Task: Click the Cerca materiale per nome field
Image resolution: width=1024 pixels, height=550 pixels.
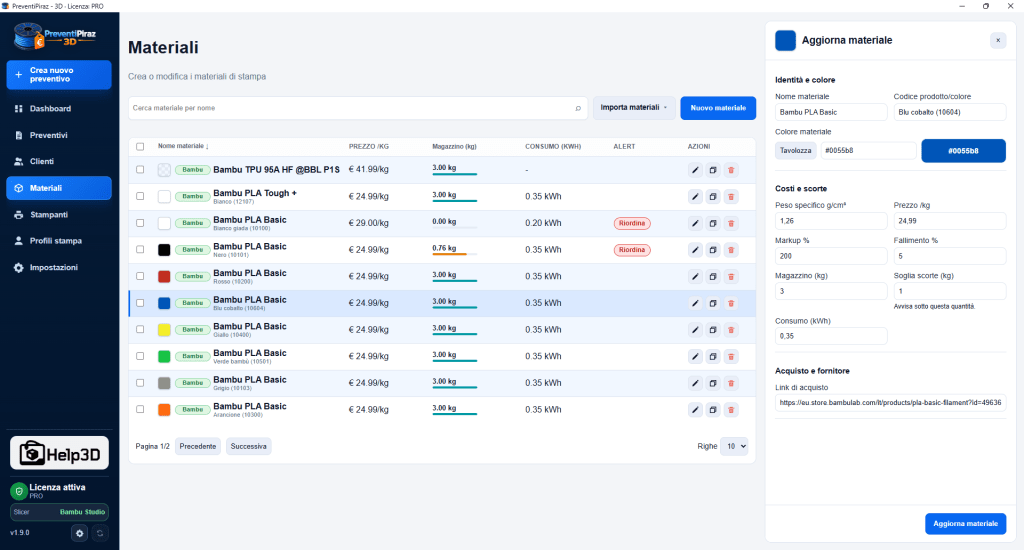Action: (358, 108)
